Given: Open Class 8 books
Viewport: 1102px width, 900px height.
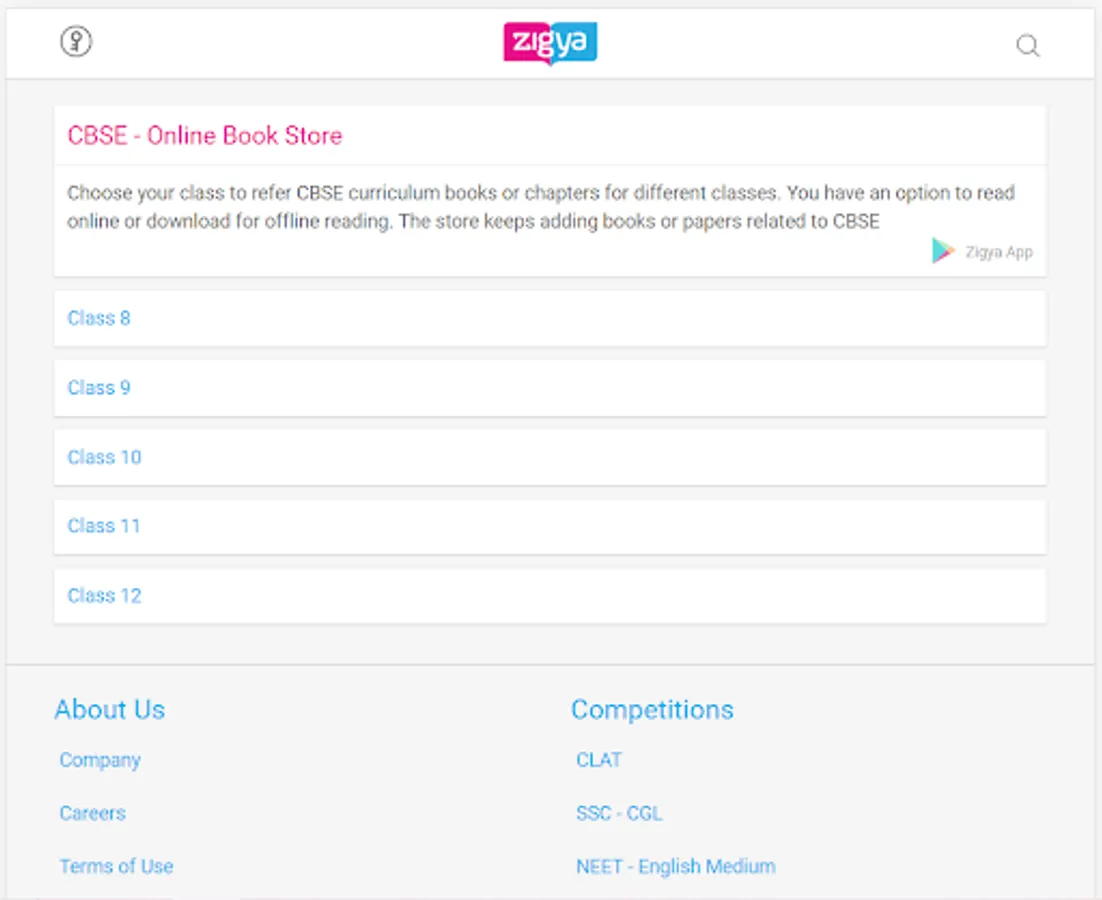Looking at the screenshot, I should click(550, 318).
